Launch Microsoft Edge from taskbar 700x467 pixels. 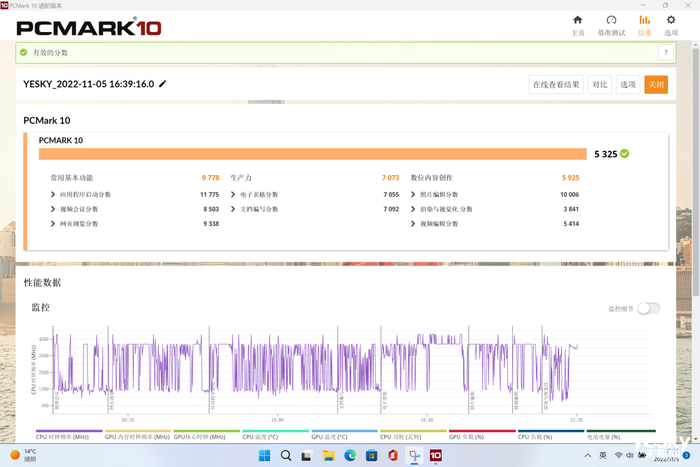[350, 455]
